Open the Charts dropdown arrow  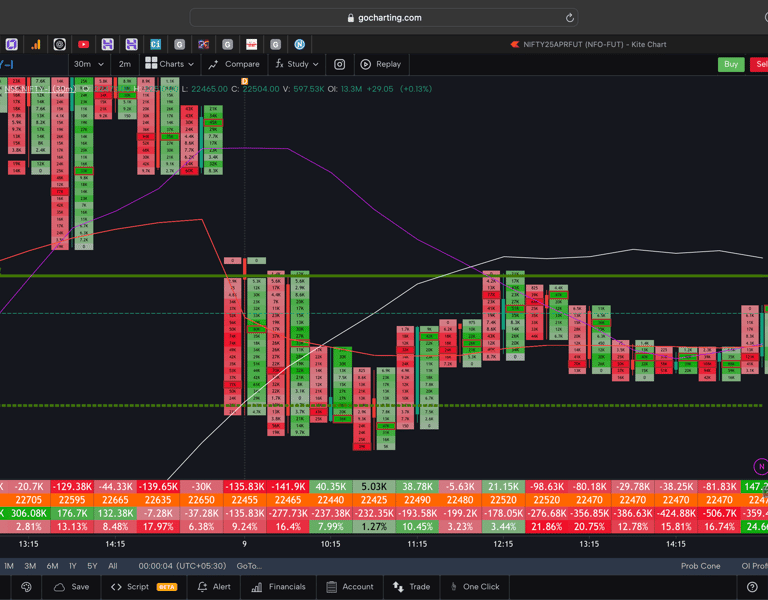191,65
